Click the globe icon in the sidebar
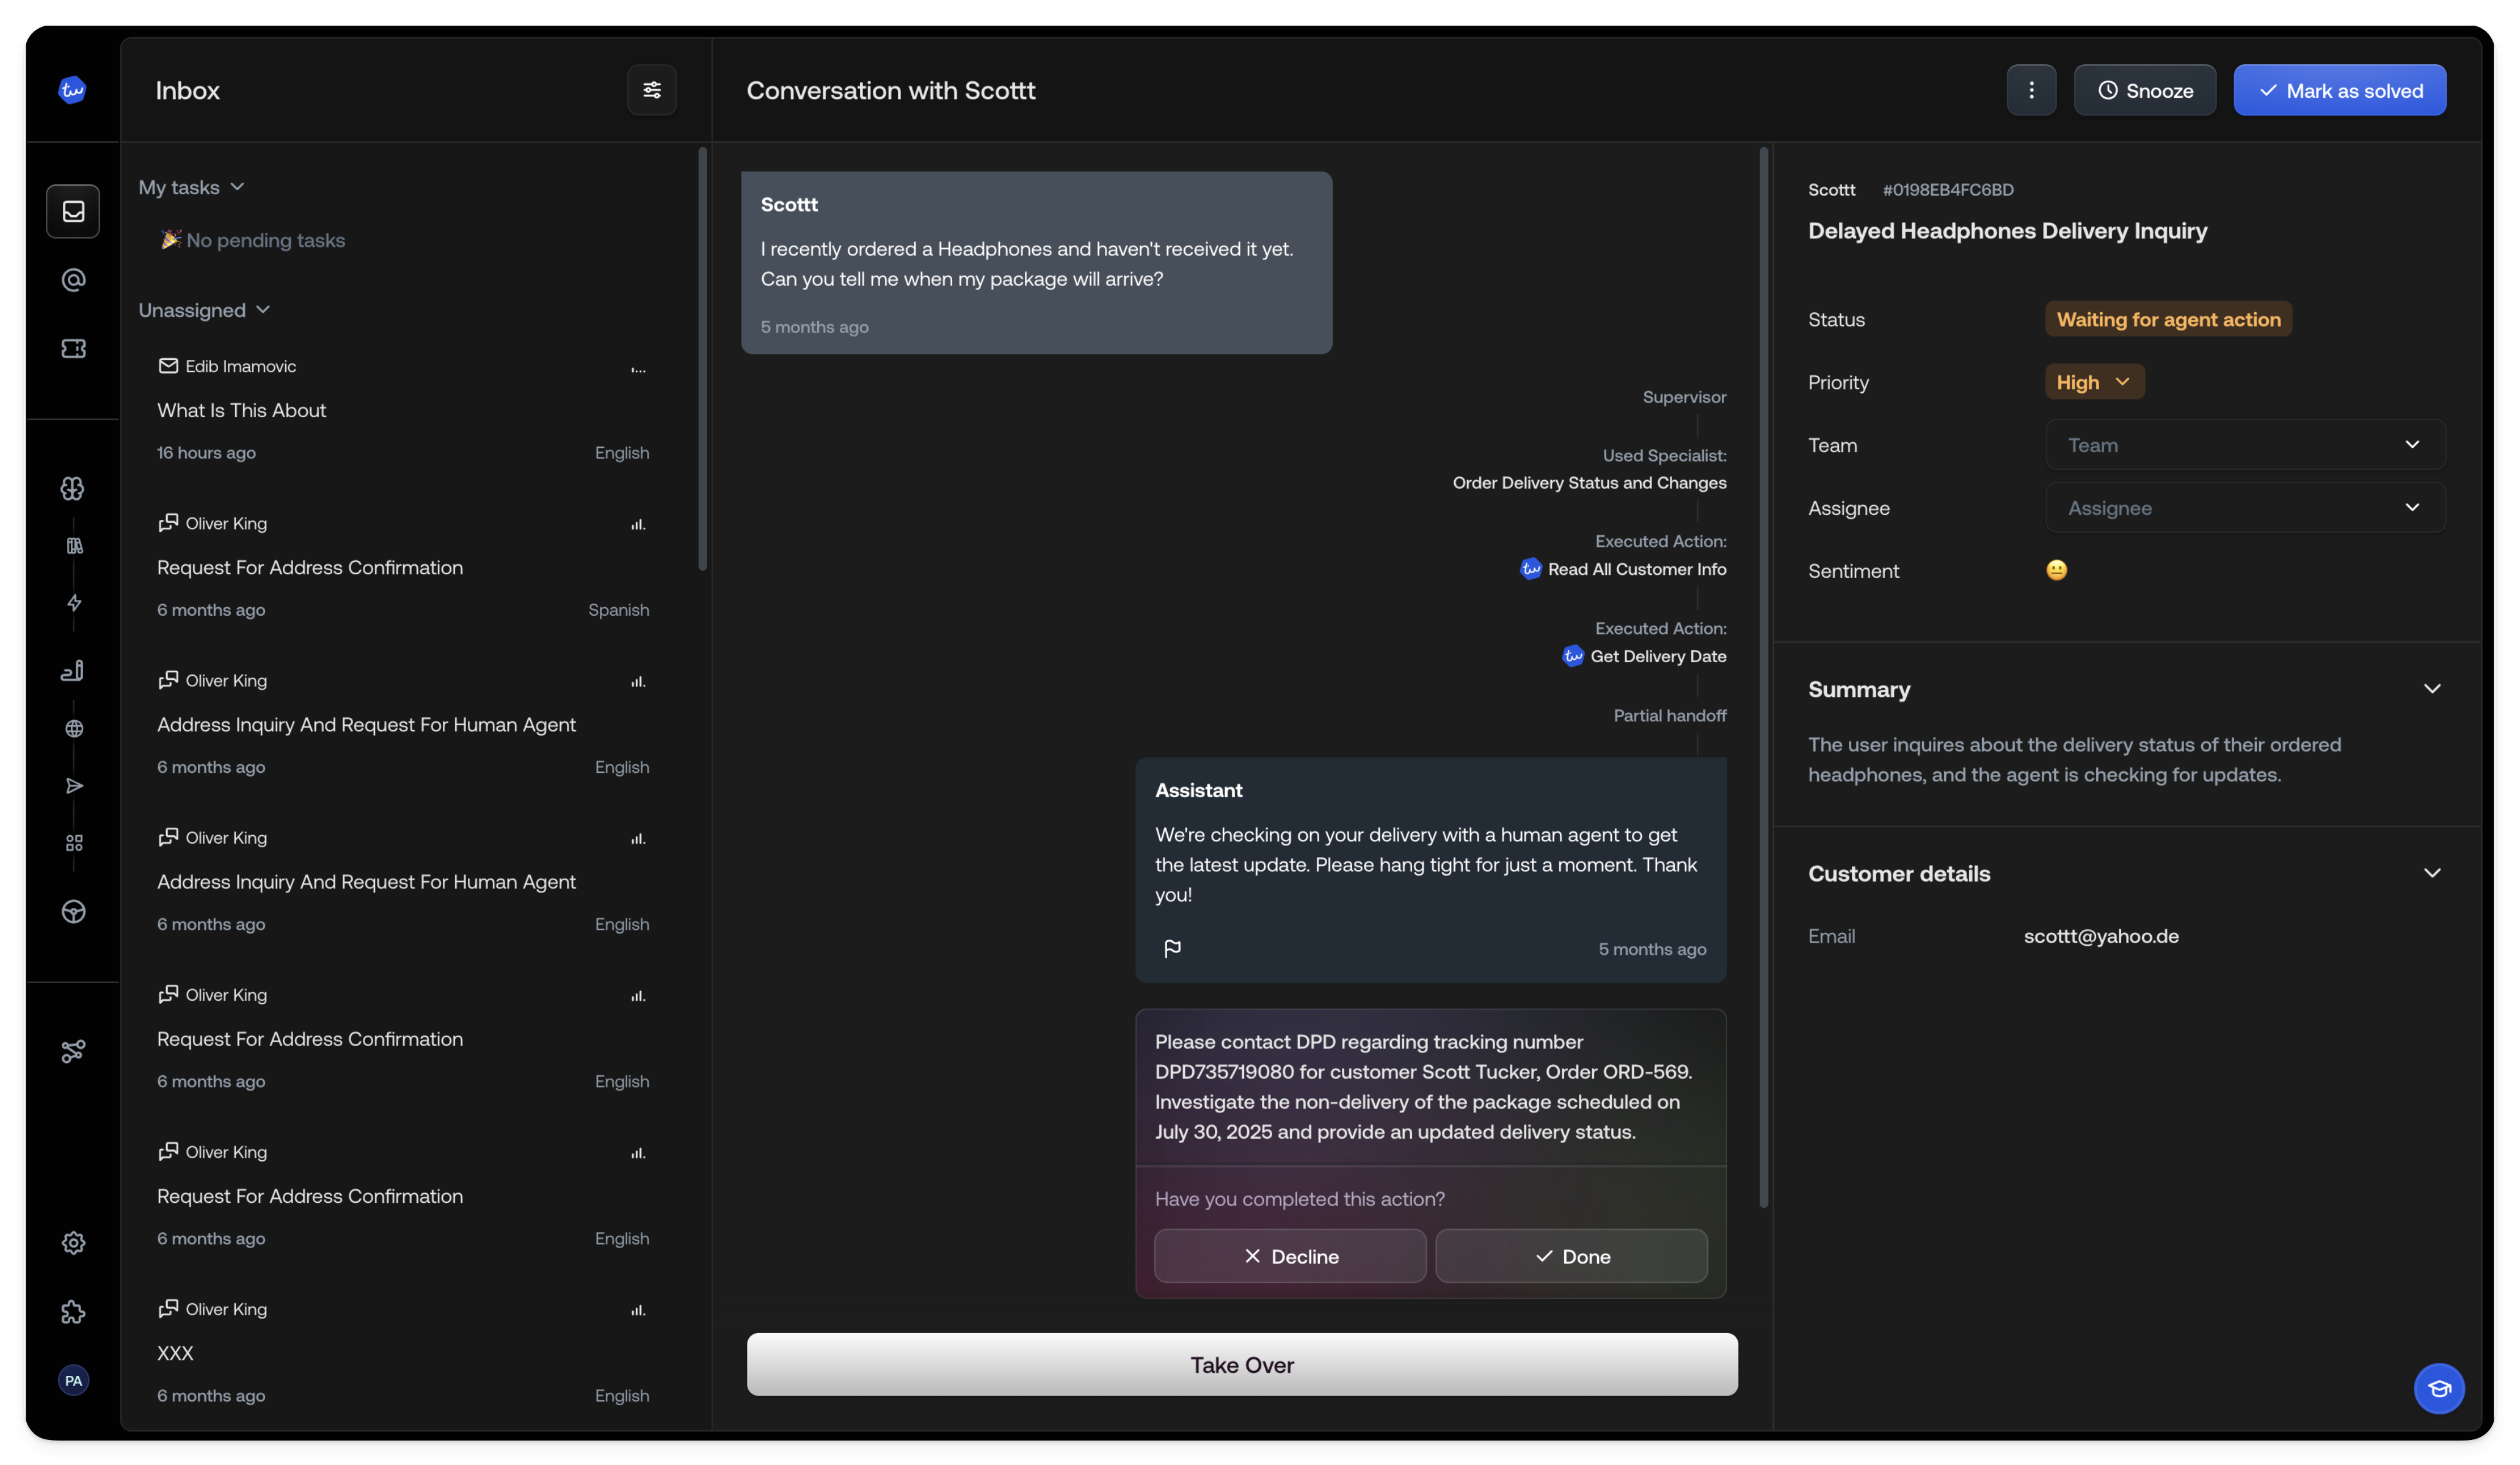The width and height of the screenshot is (2520, 1465). 73,728
